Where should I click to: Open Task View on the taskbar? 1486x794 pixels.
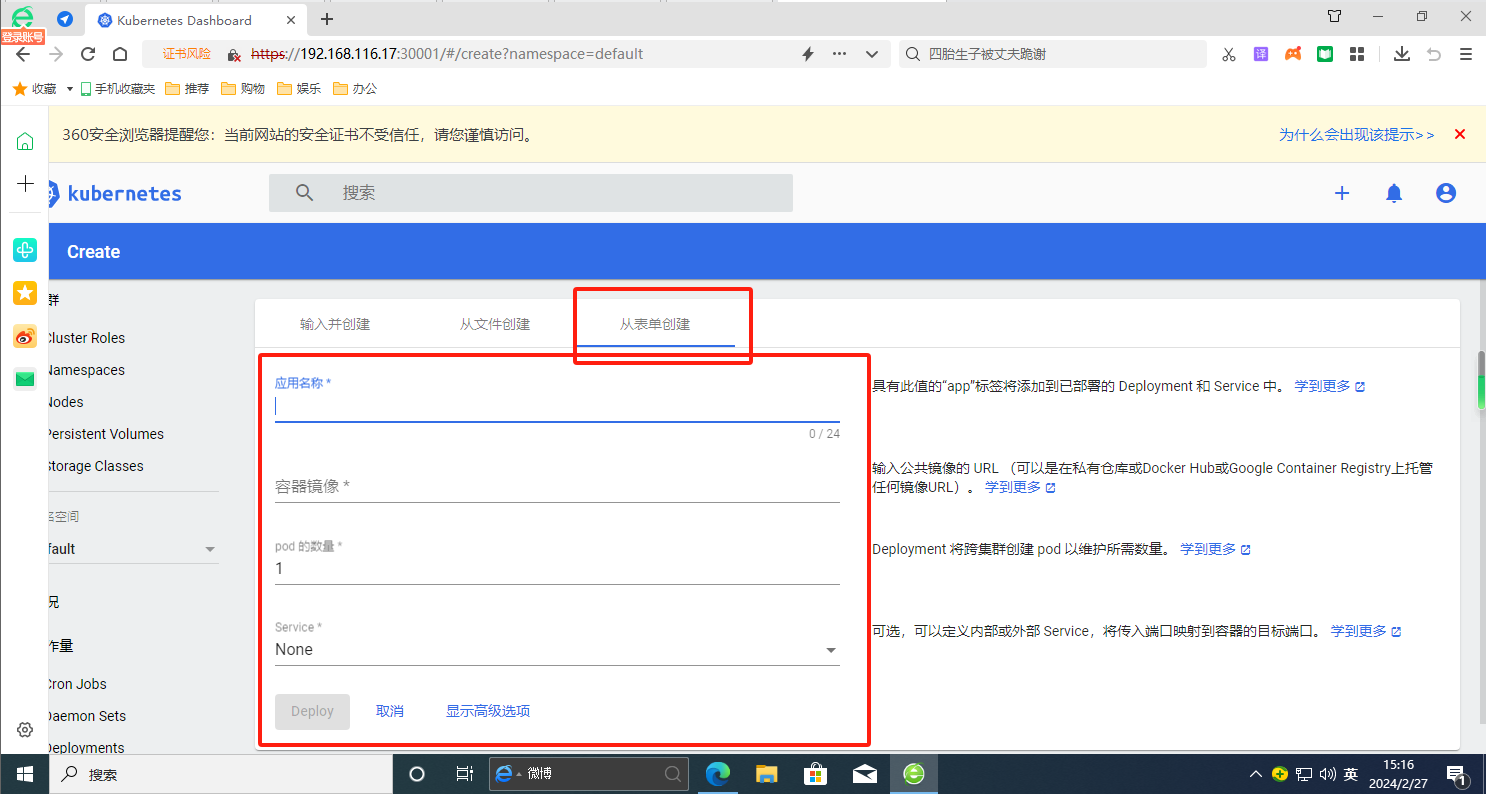coord(464,774)
